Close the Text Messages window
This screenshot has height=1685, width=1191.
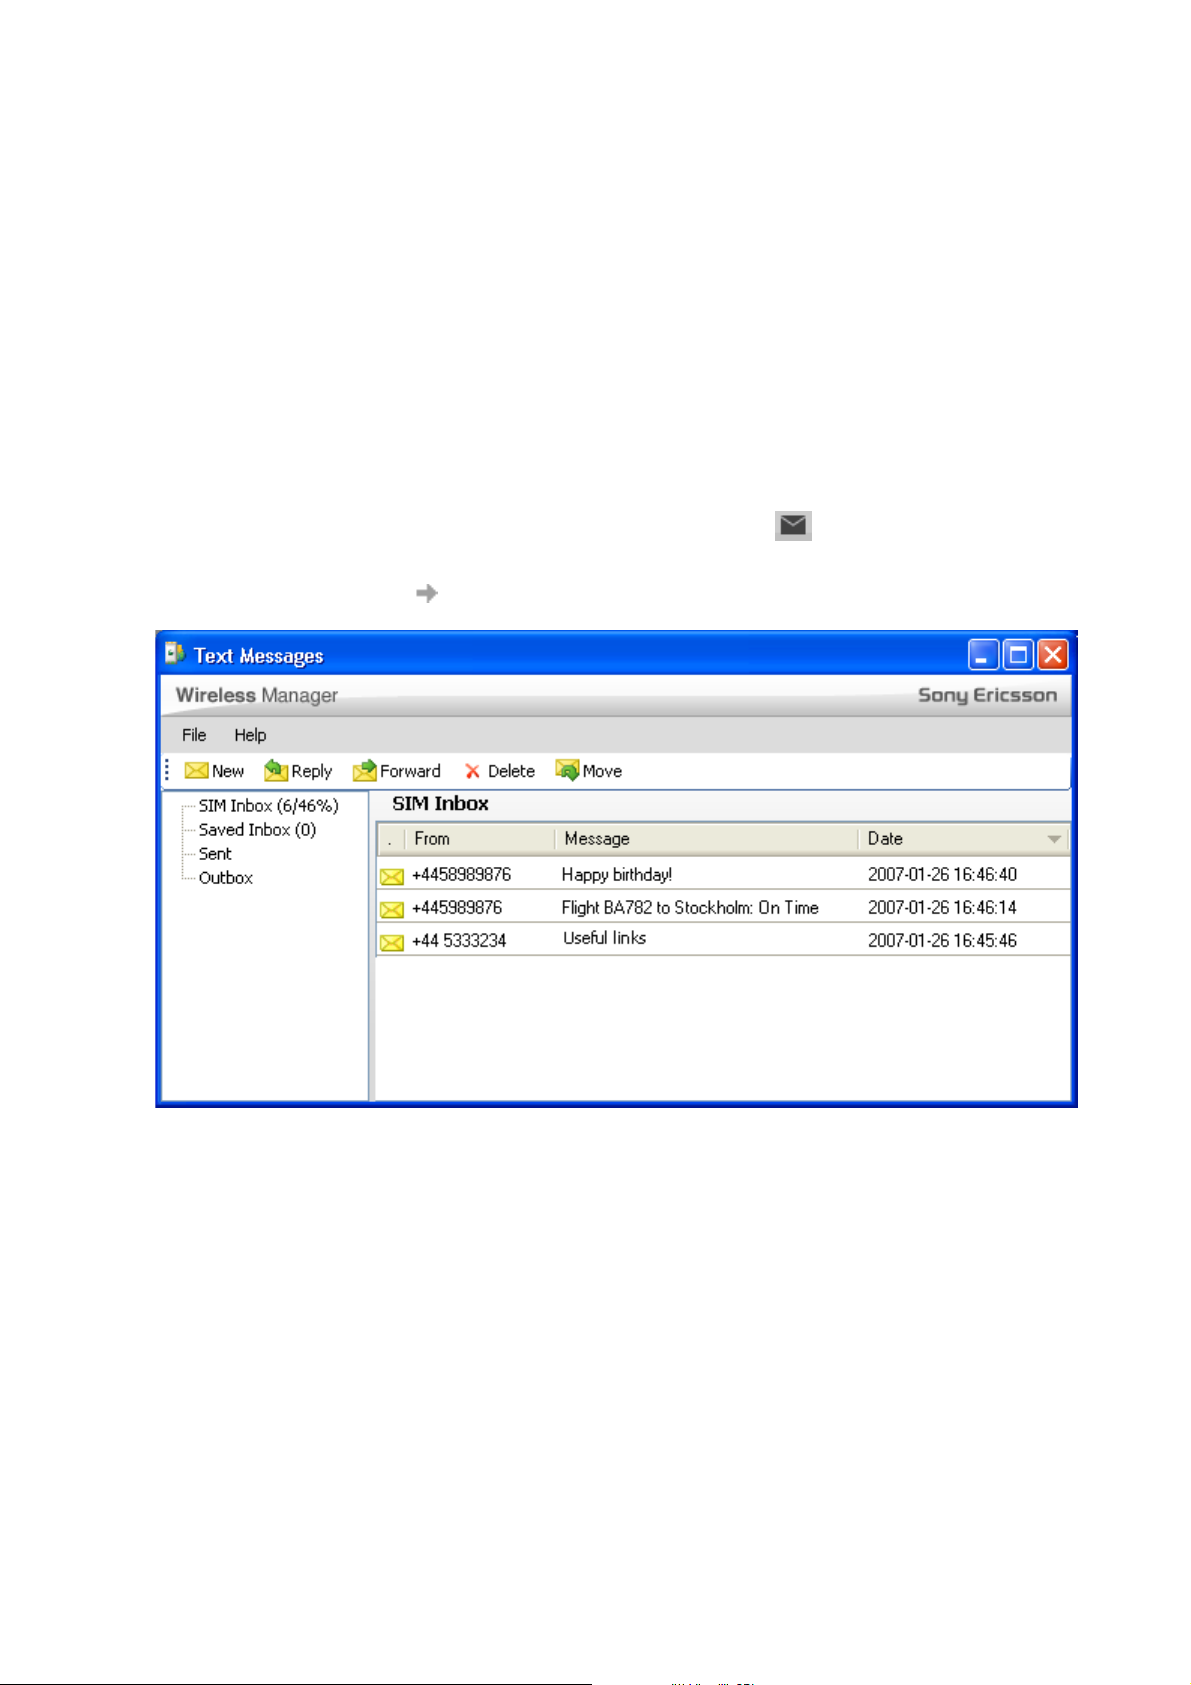[1053, 655]
